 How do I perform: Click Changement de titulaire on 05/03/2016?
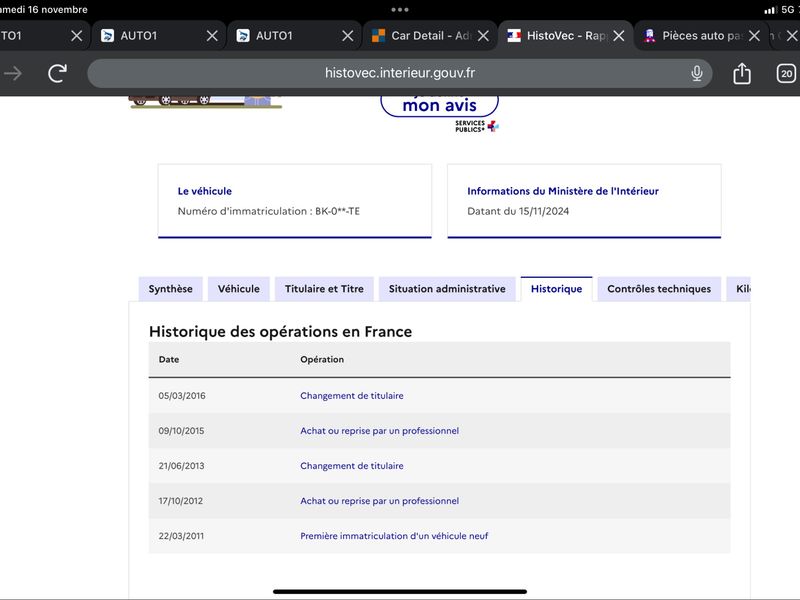click(352, 395)
